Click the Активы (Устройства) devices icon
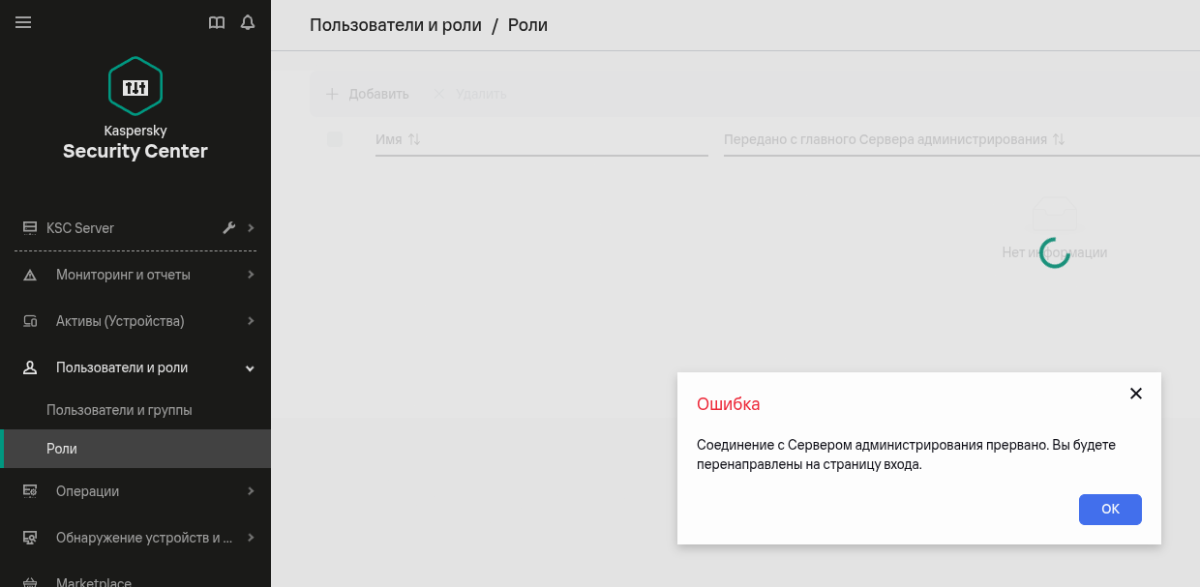This screenshot has height=587, width=1200. tap(30, 322)
